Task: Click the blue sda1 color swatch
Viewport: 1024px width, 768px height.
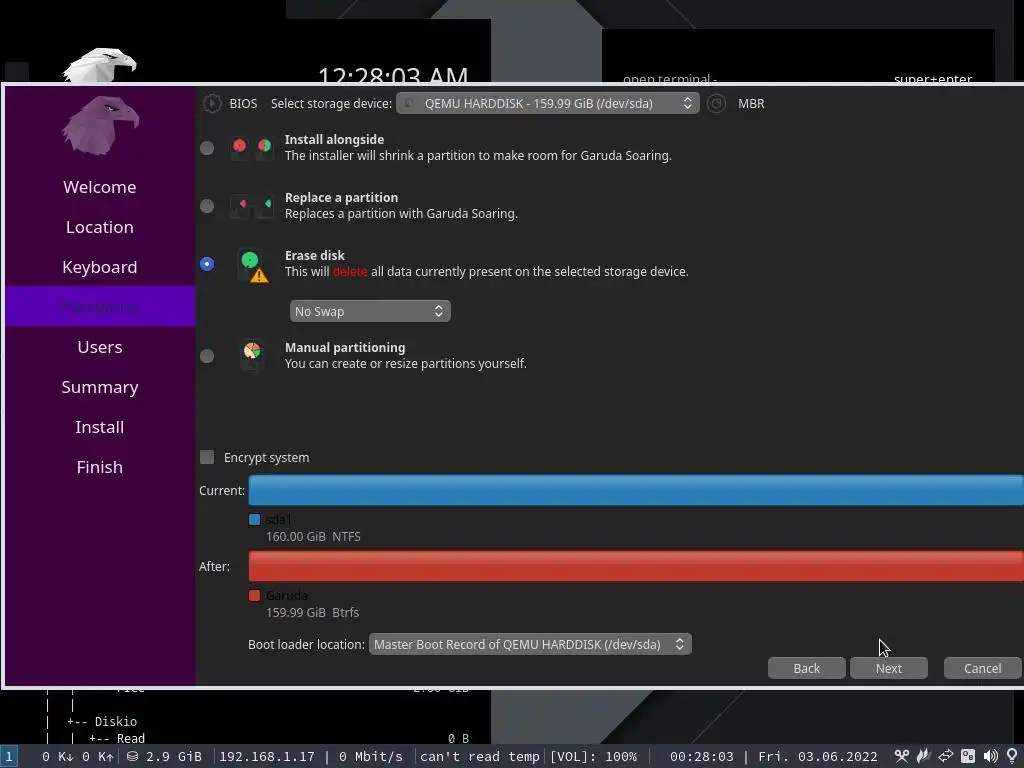Action: (255, 519)
